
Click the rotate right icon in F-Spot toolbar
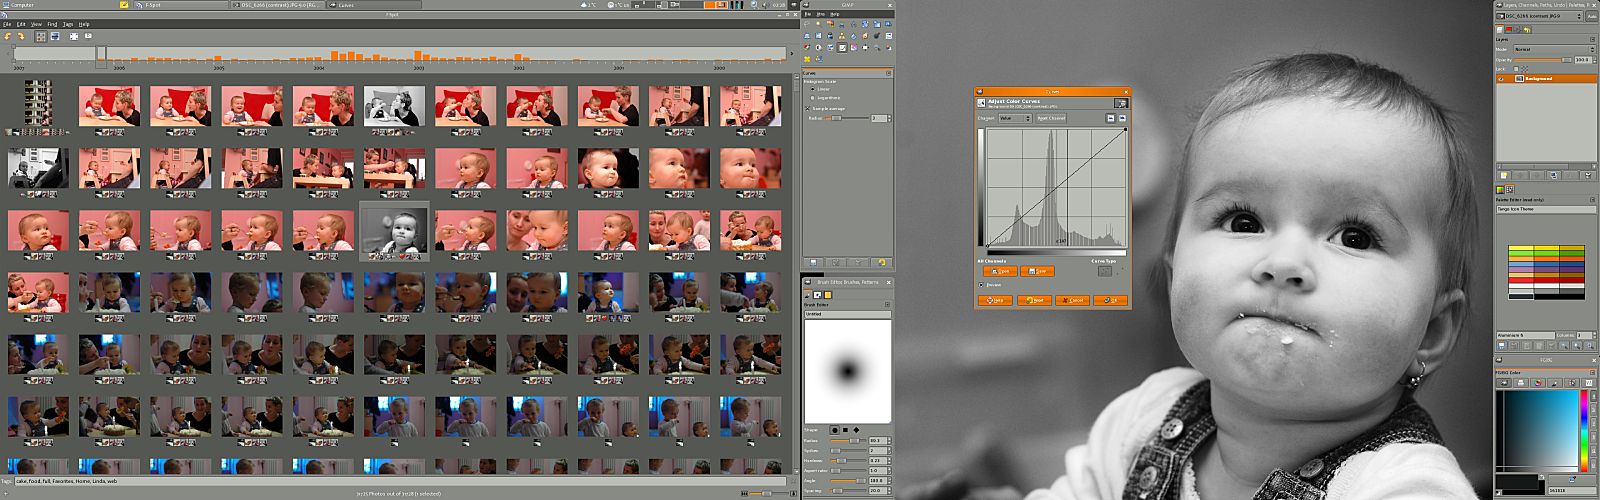click(20, 36)
